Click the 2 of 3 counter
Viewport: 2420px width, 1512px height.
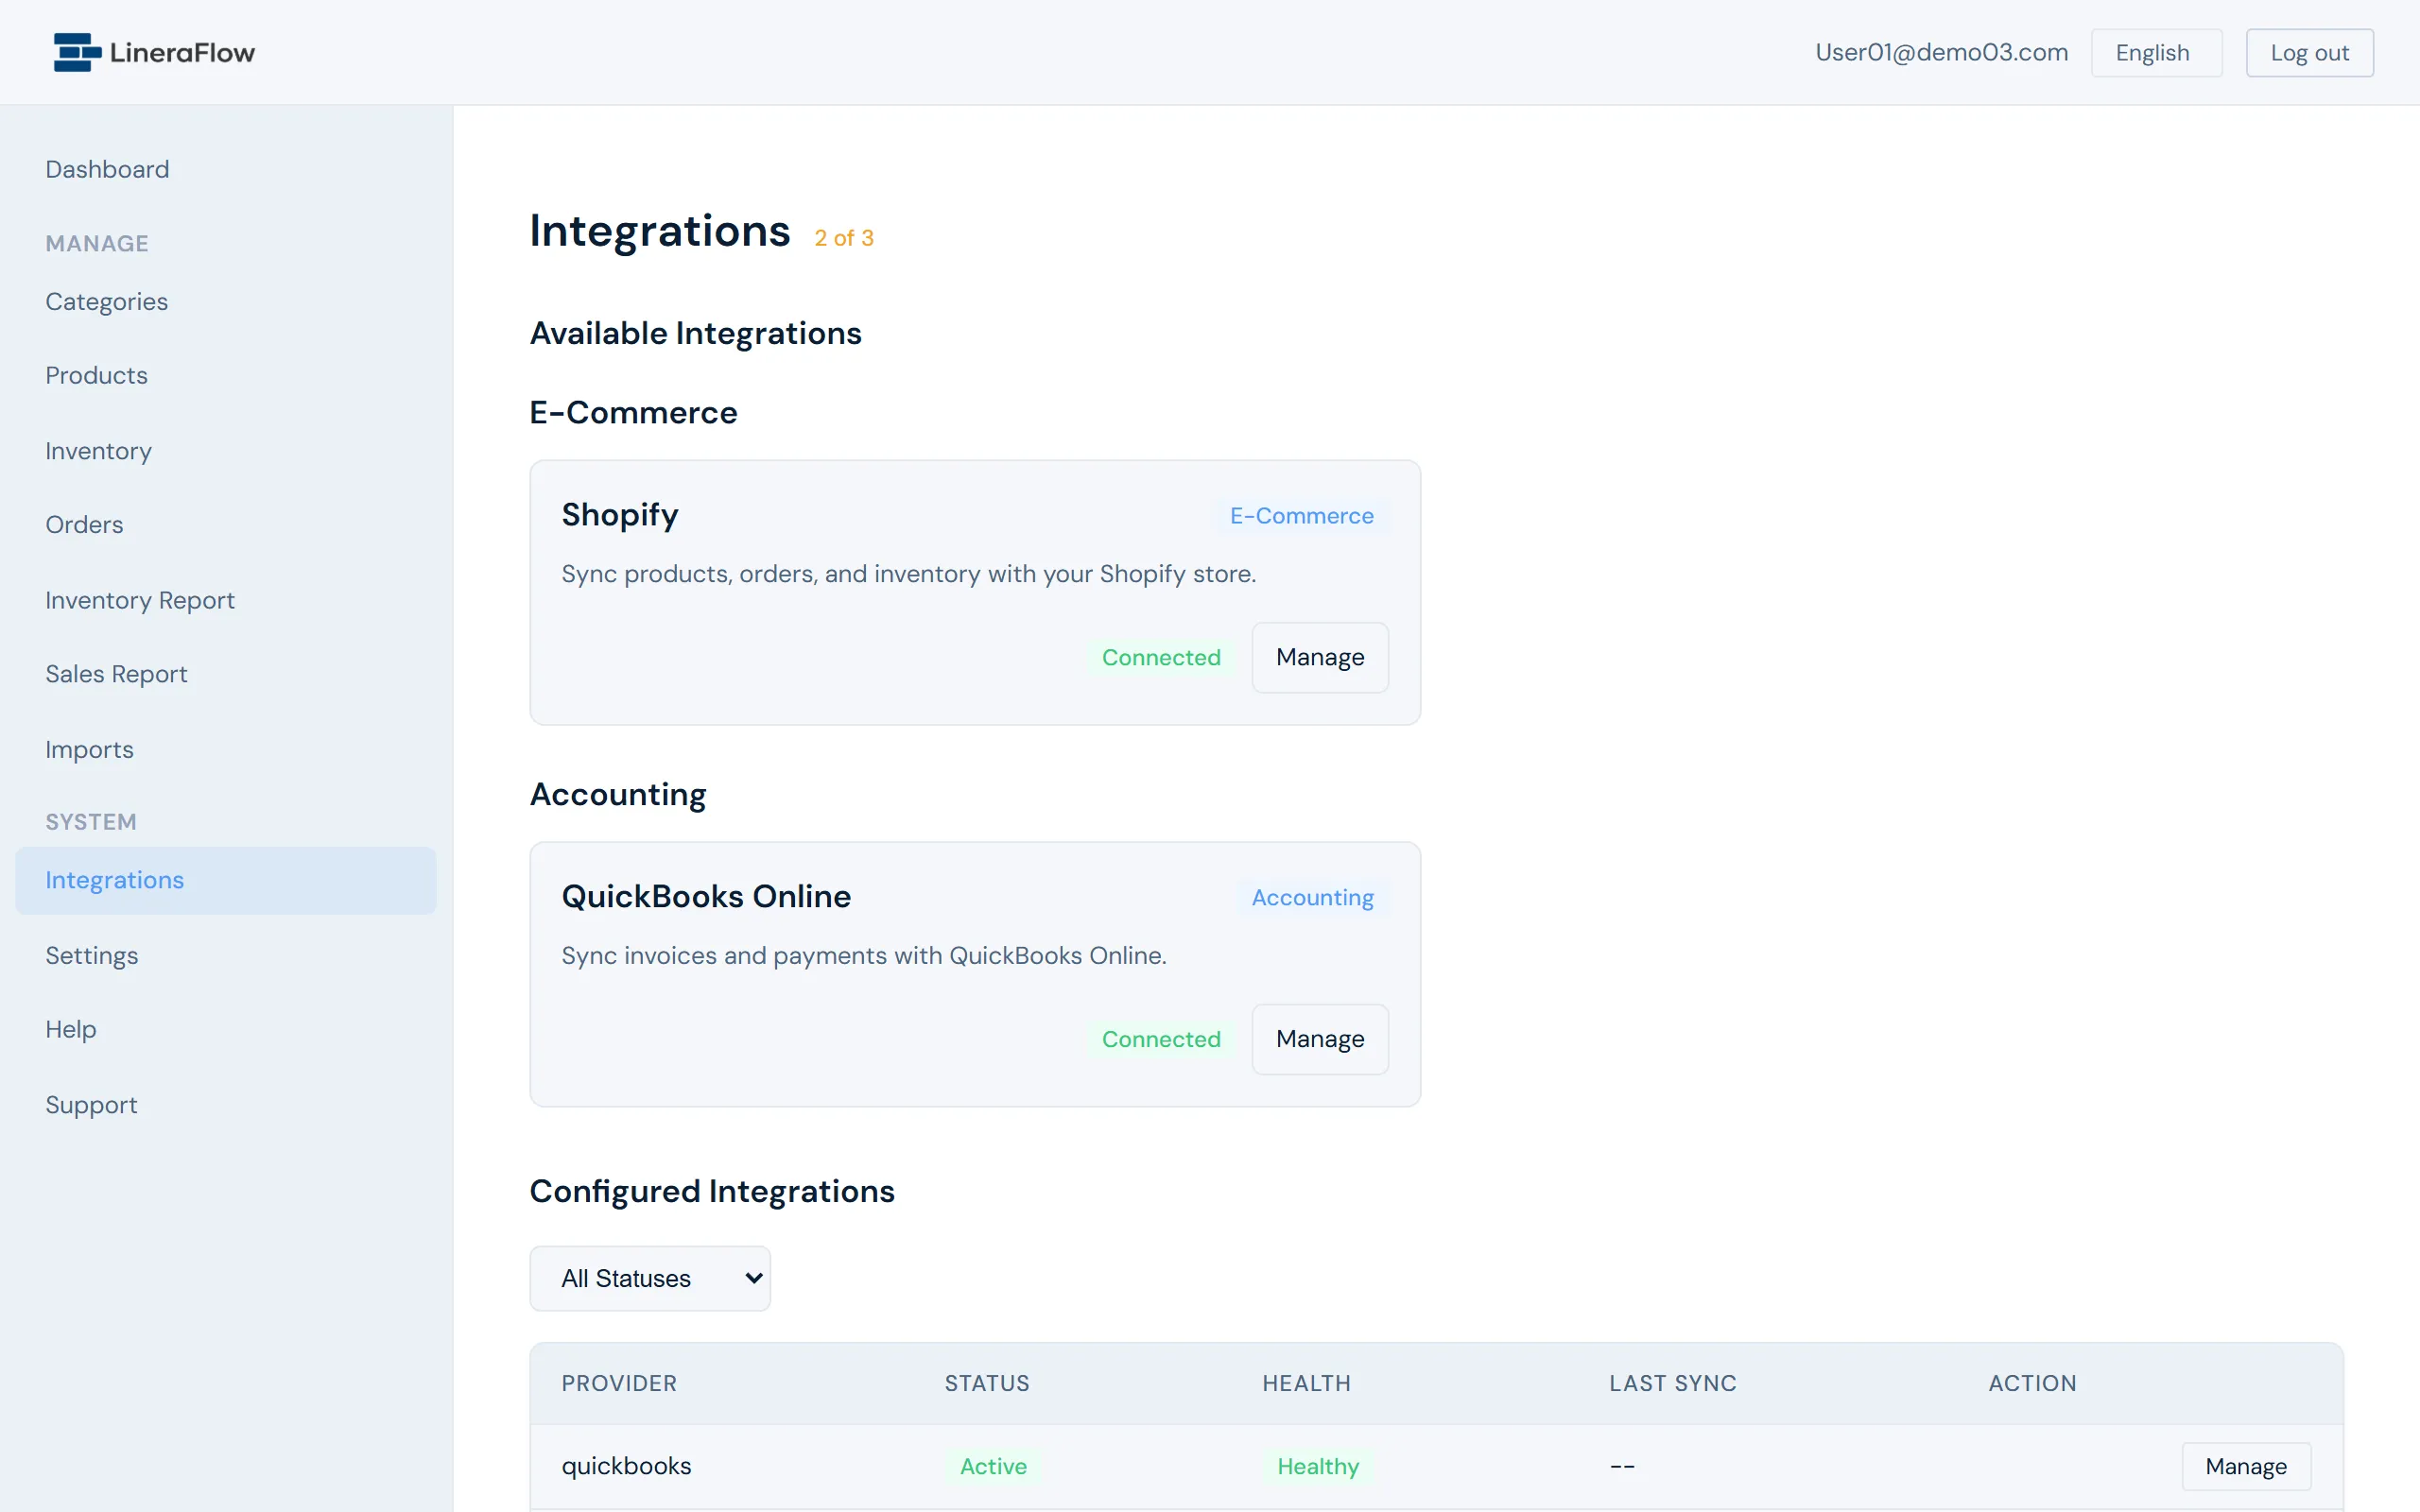[x=843, y=238]
